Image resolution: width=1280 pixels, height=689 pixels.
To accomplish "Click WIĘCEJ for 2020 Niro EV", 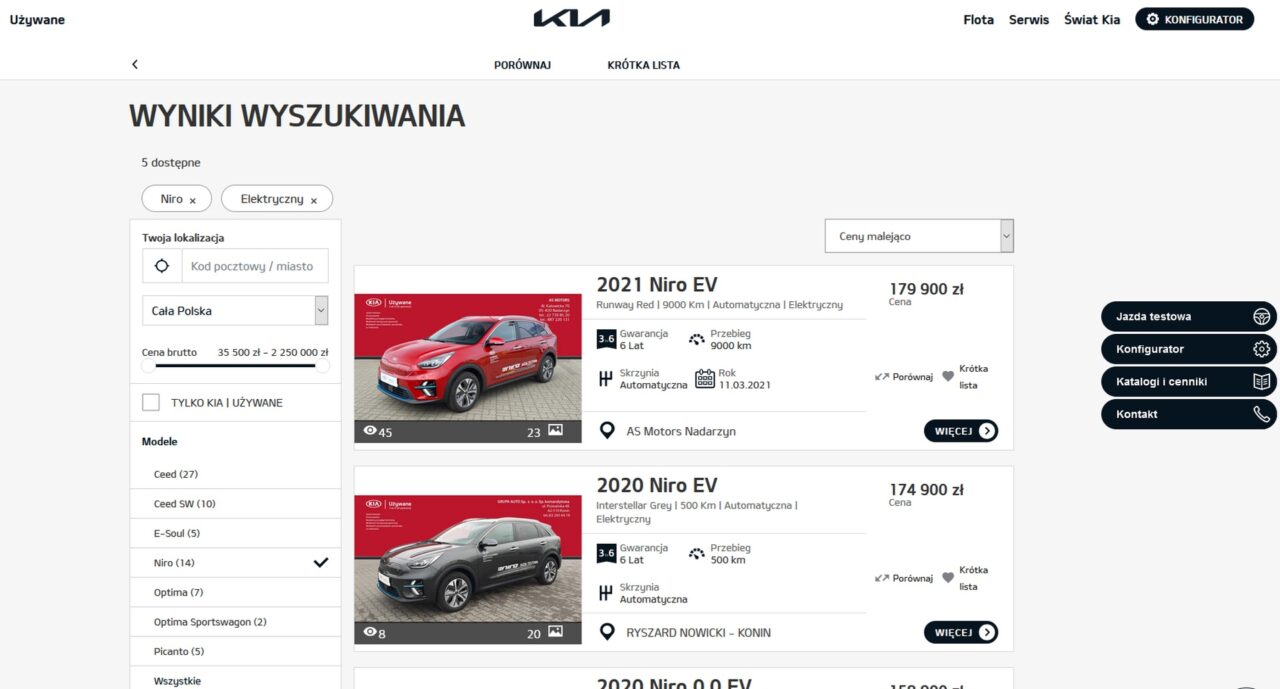I will (x=961, y=632).
